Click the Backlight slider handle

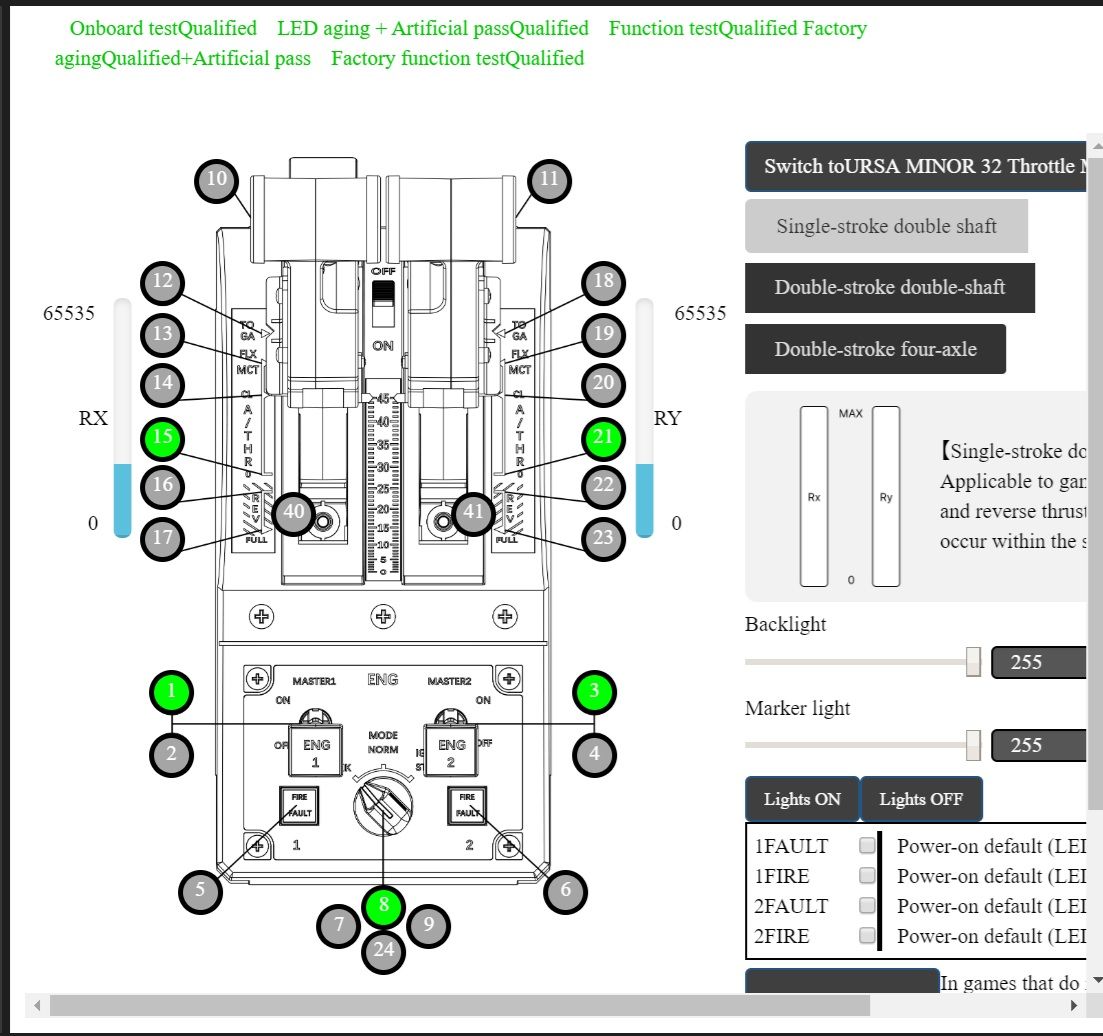click(x=973, y=661)
